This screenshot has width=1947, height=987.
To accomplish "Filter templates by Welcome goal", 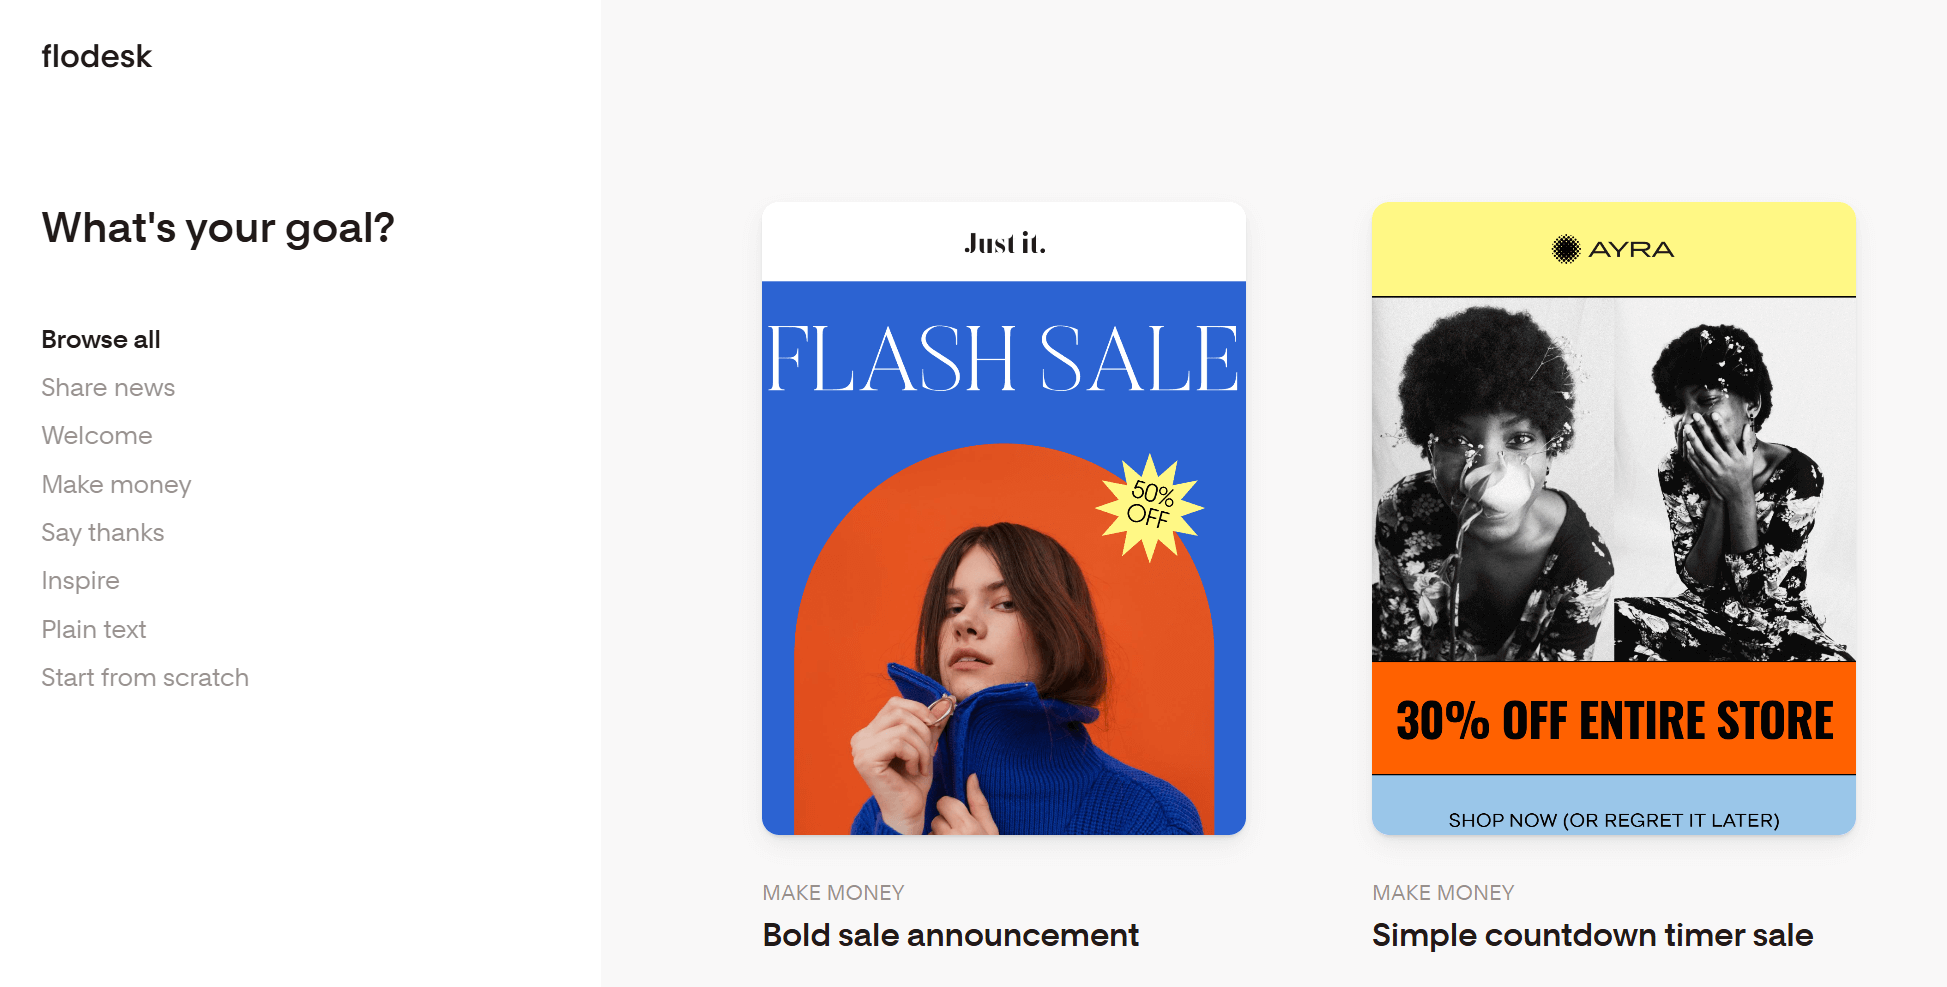I will coord(97,436).
